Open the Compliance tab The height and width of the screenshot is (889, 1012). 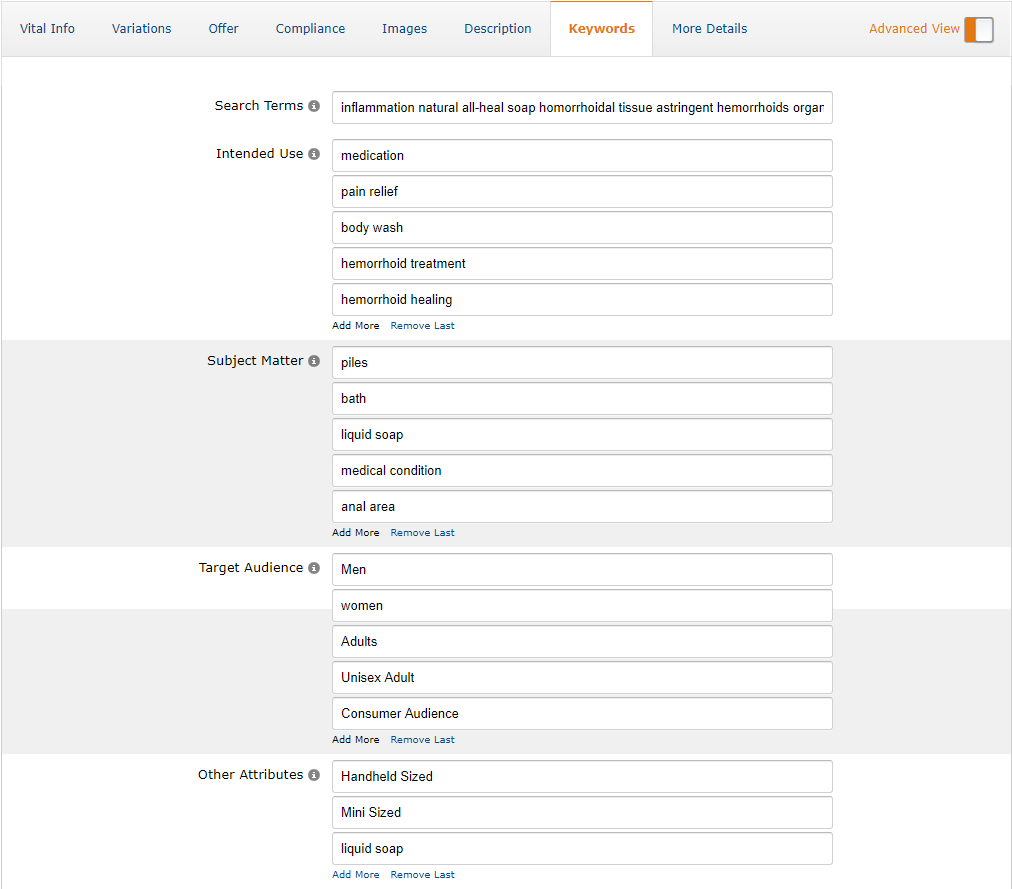[x=310, y=28]
